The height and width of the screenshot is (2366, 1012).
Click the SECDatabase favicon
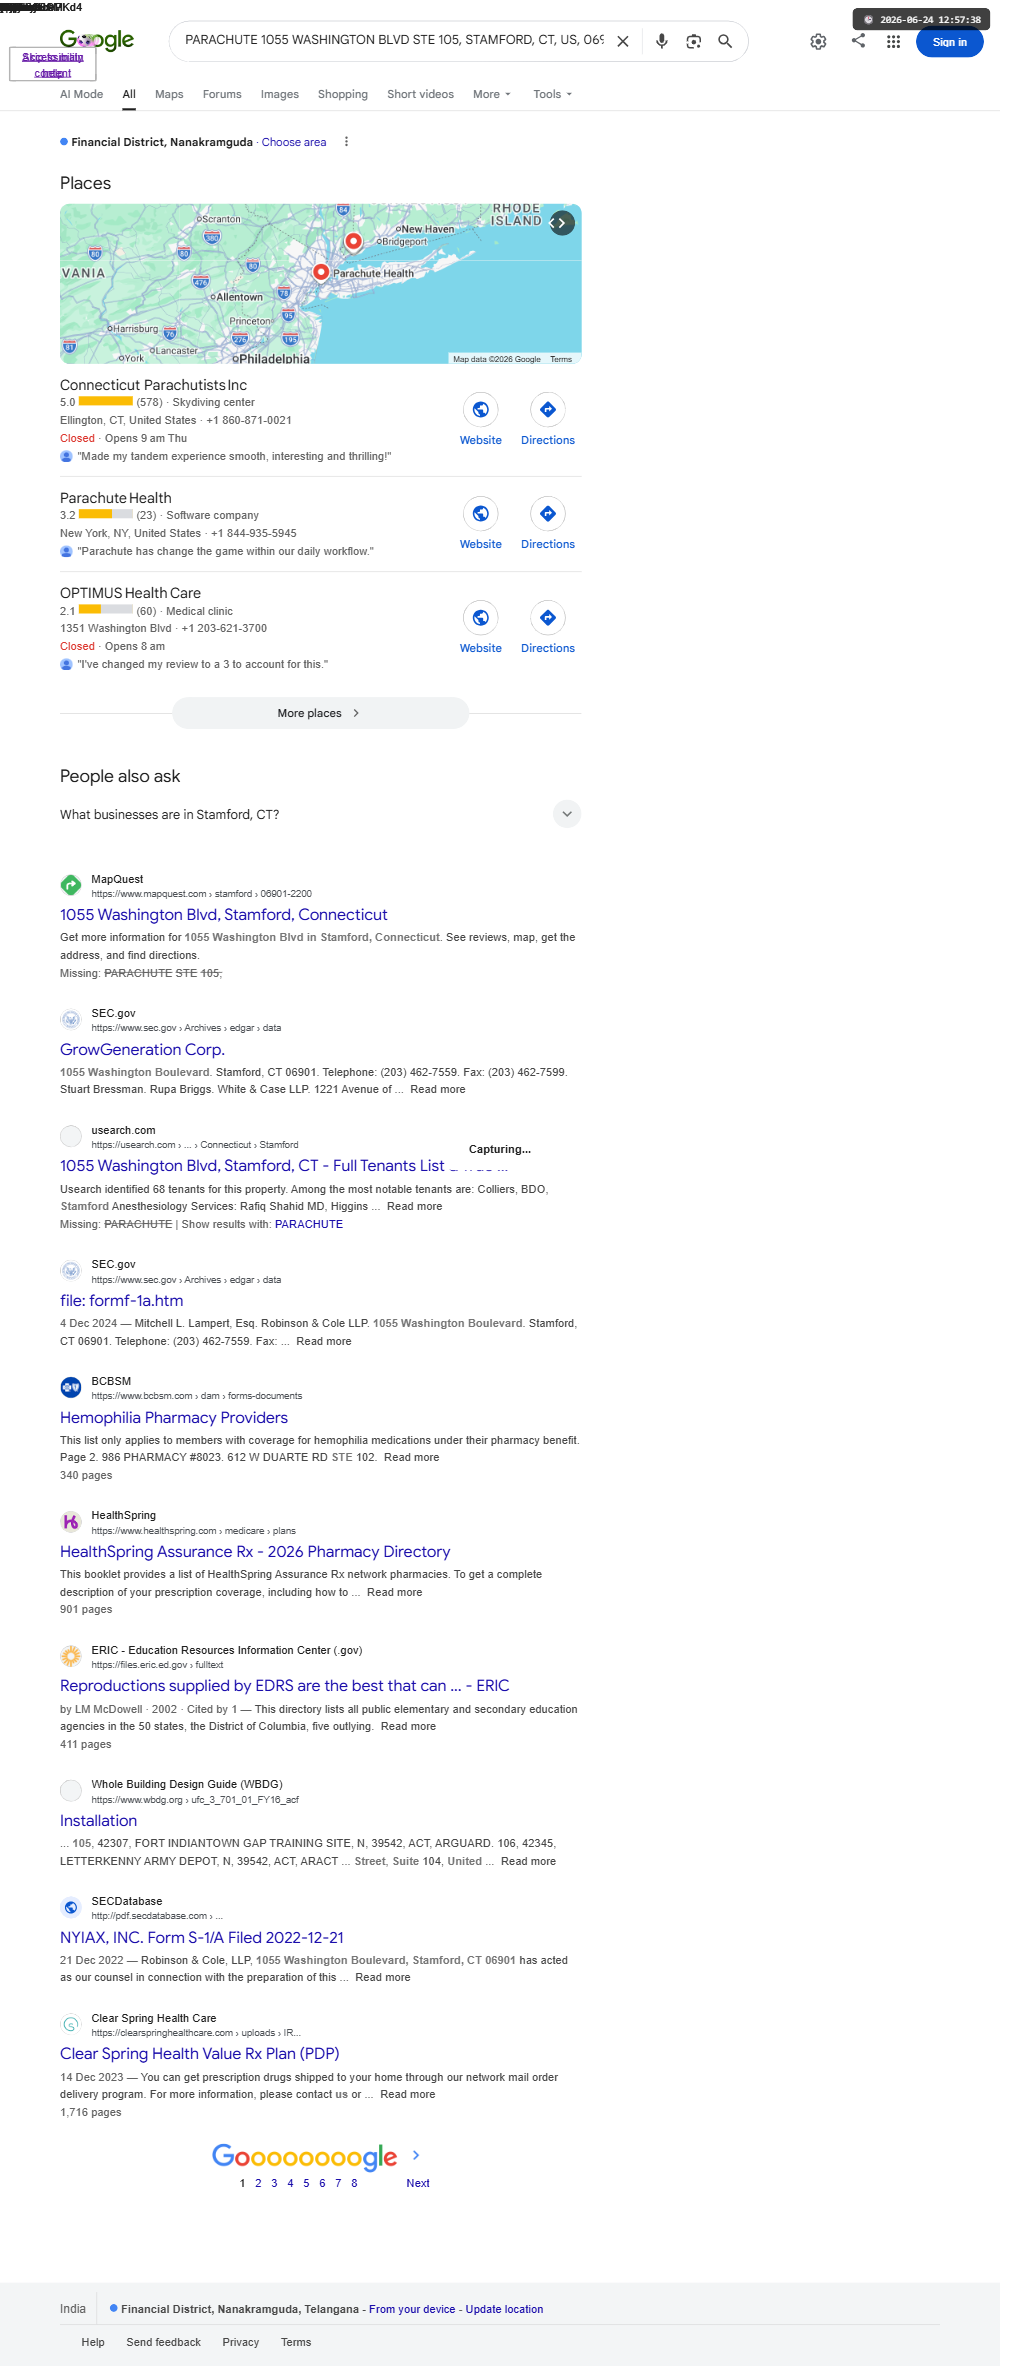[71, 1907]
